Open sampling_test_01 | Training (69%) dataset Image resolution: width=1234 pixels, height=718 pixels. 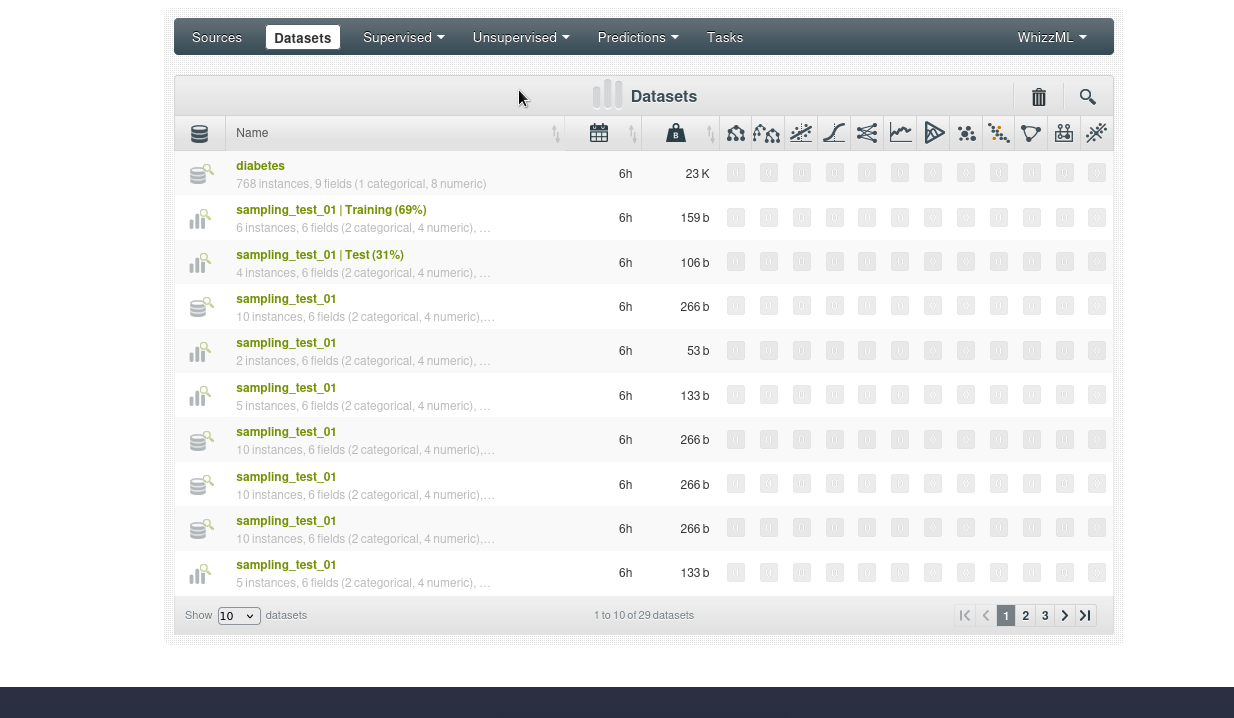click(x=331, y=210)
